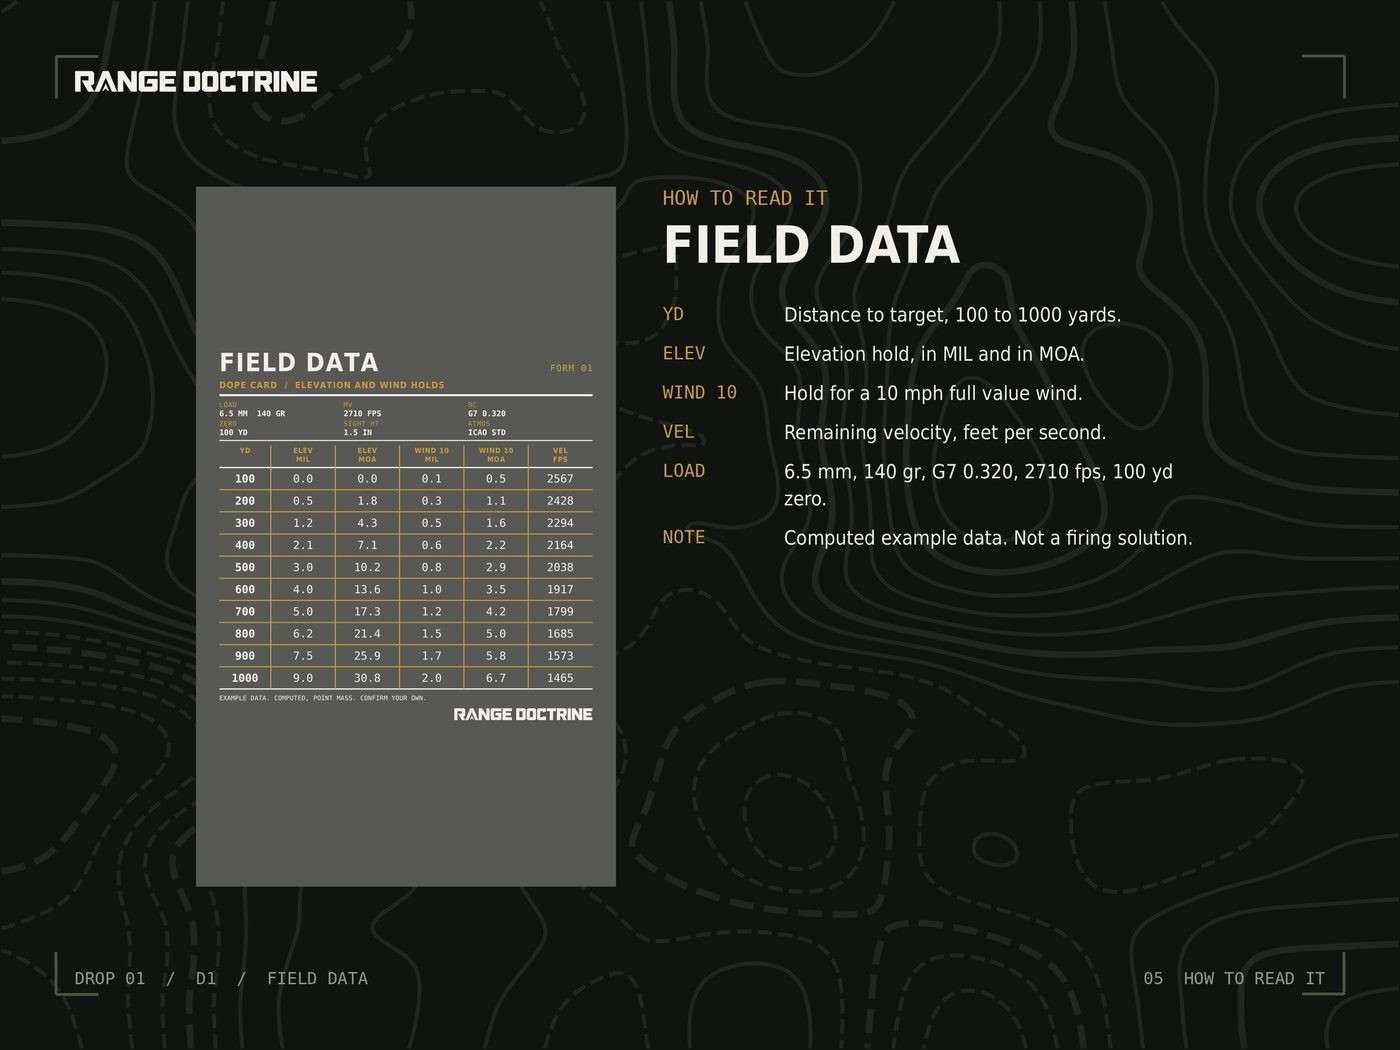Select "D1" in the footer breadcrumb
Screen dimensions: 1400x1050
coord(206,978)
